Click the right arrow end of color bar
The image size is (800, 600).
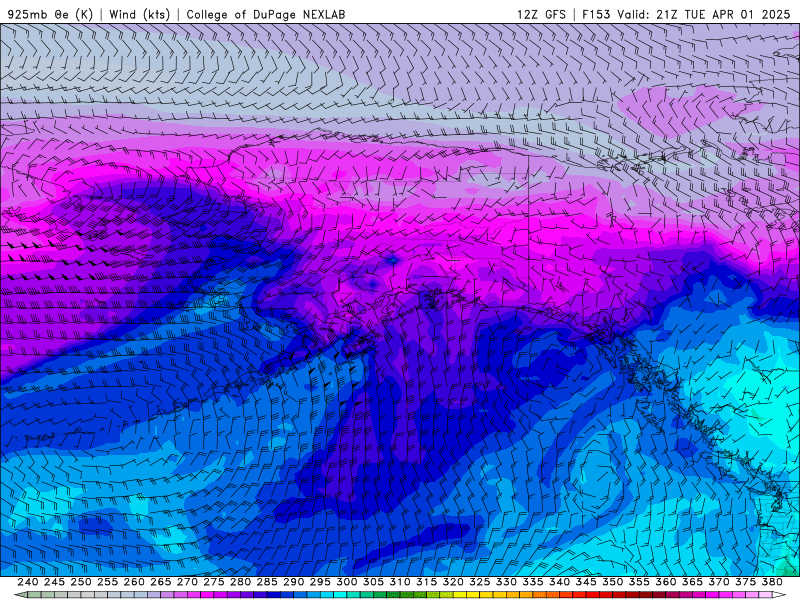pos(779,595)
